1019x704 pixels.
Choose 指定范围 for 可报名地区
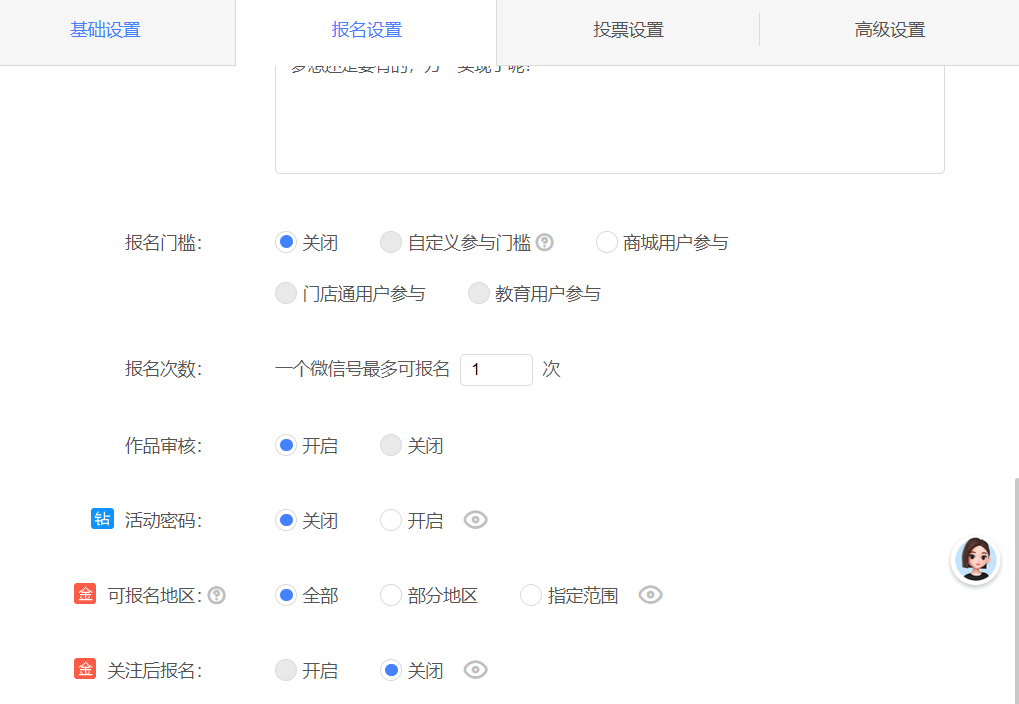pos(569,595)
